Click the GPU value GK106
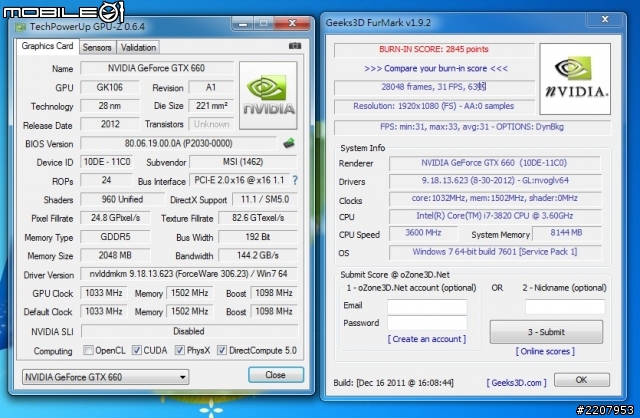The image size is (640, 418). [110, 87]
